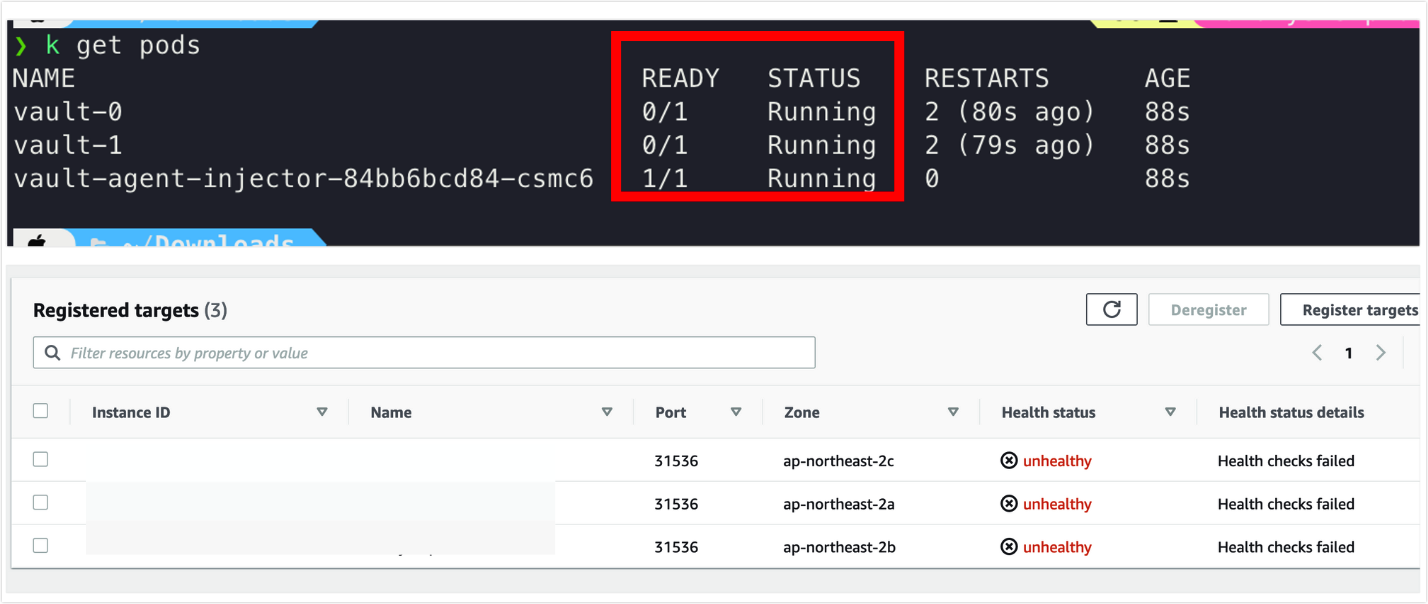1428x604 pixels.
Task: Click Health checks failed for ap-northeast-2c
Action: [x=1286, y=461]
